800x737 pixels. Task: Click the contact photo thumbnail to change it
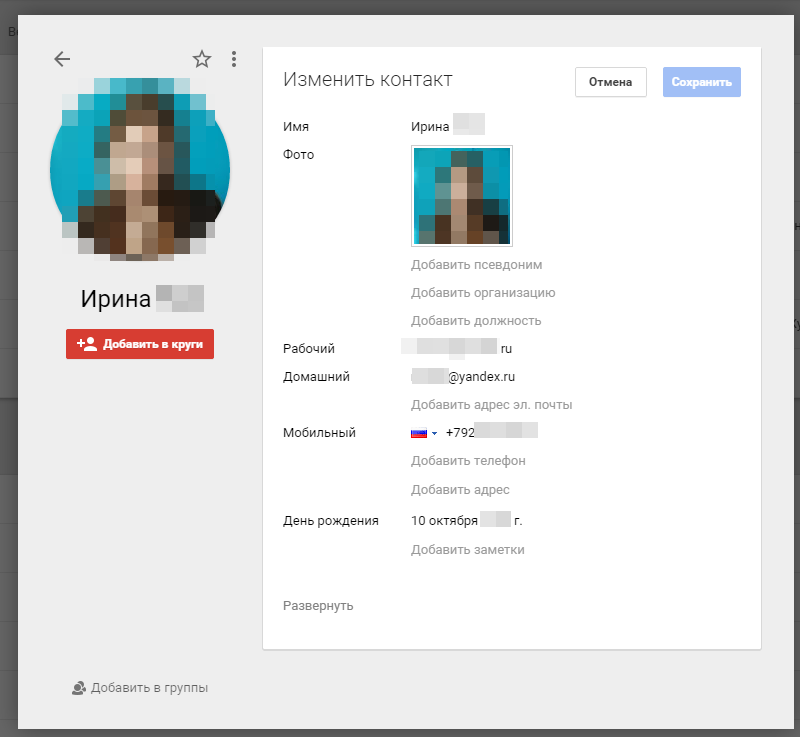pos(461,196)
